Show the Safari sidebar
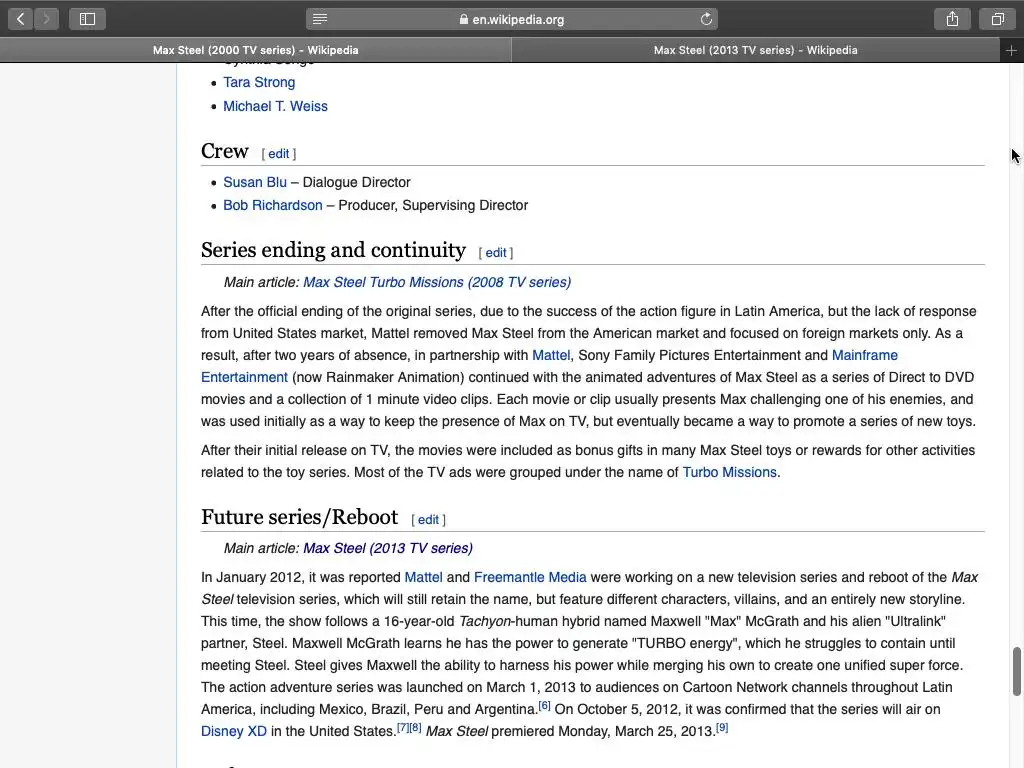Image resolution: width=1024 pixels, height=768 pixels. pyautogui.click(x=88, y=19)
